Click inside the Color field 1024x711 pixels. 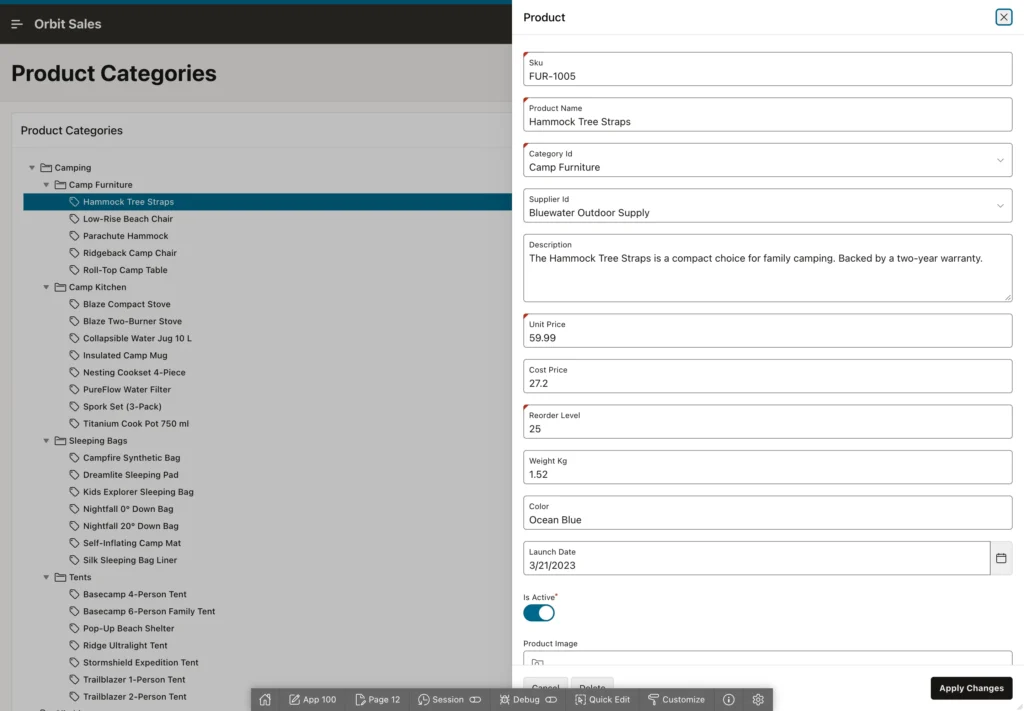click(767, 513)
